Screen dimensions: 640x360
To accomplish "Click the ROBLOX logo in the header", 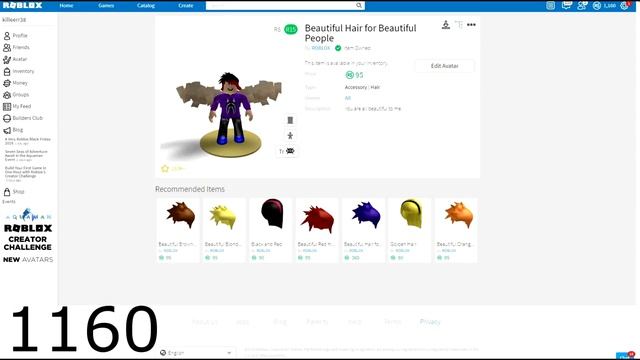I will point(22,5).
